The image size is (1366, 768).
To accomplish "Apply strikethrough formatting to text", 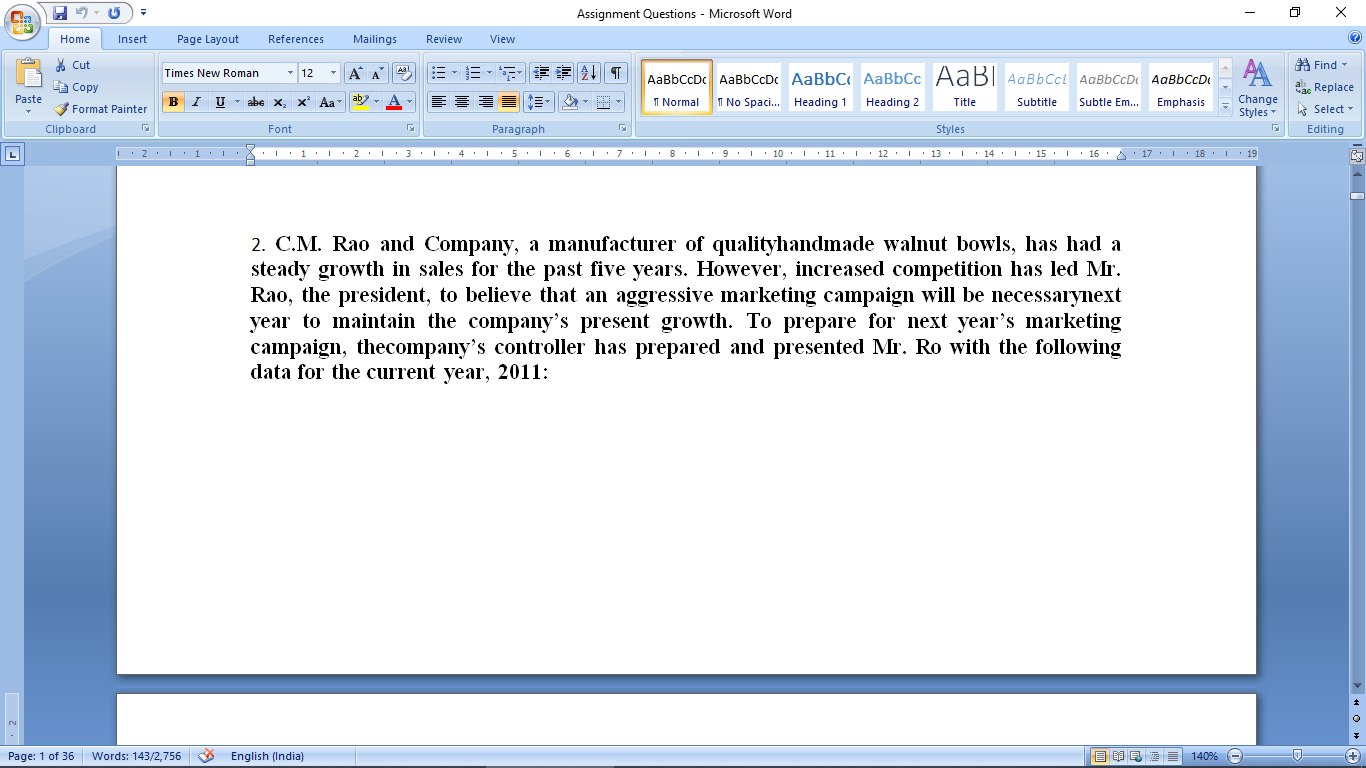I will coord(256,102).
